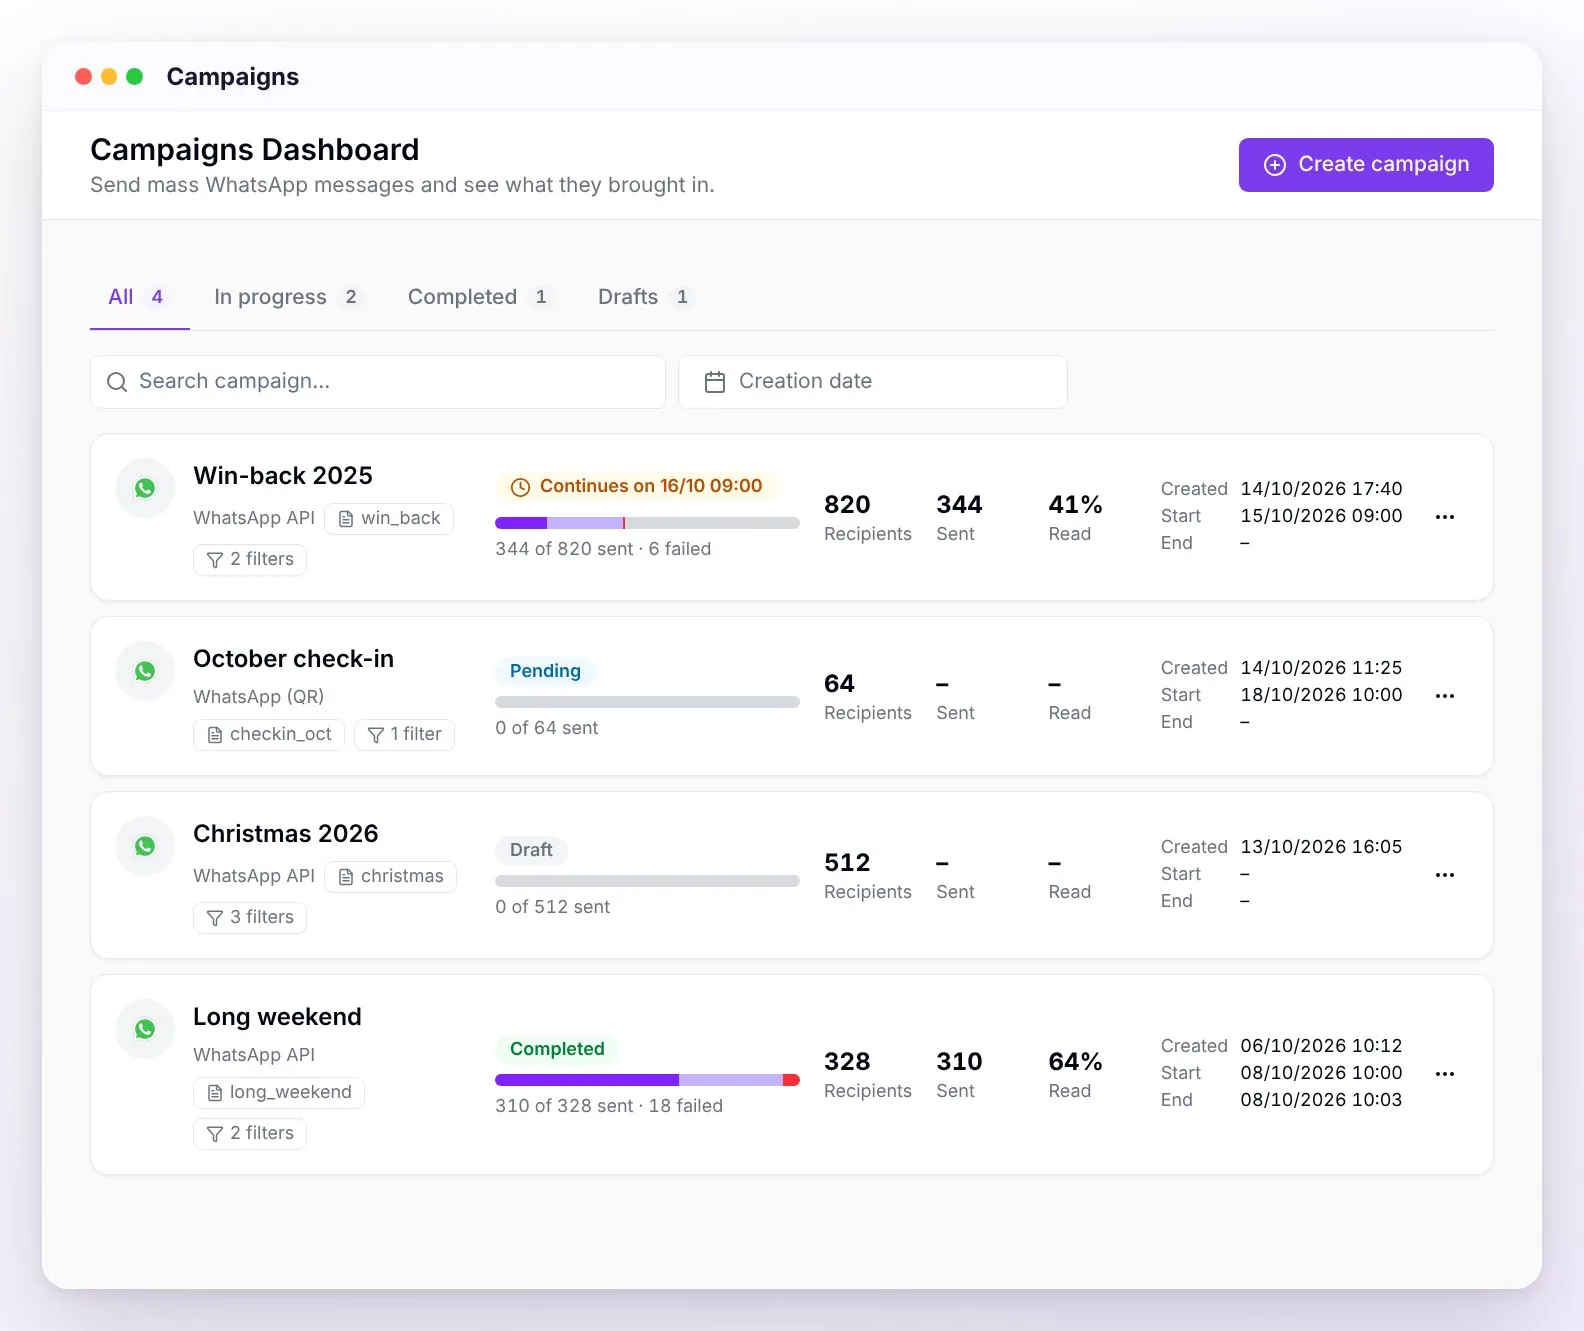Click the Search campaign input field

378,382
